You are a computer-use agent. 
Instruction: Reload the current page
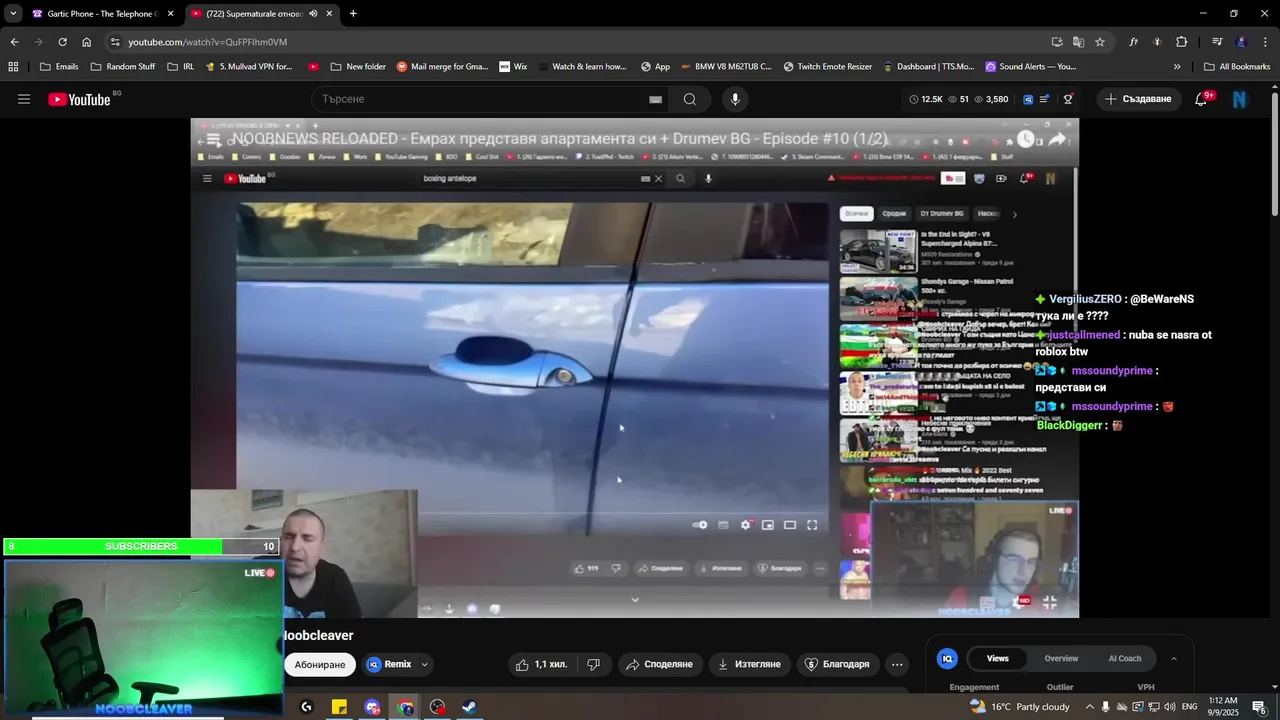[62, 42]
